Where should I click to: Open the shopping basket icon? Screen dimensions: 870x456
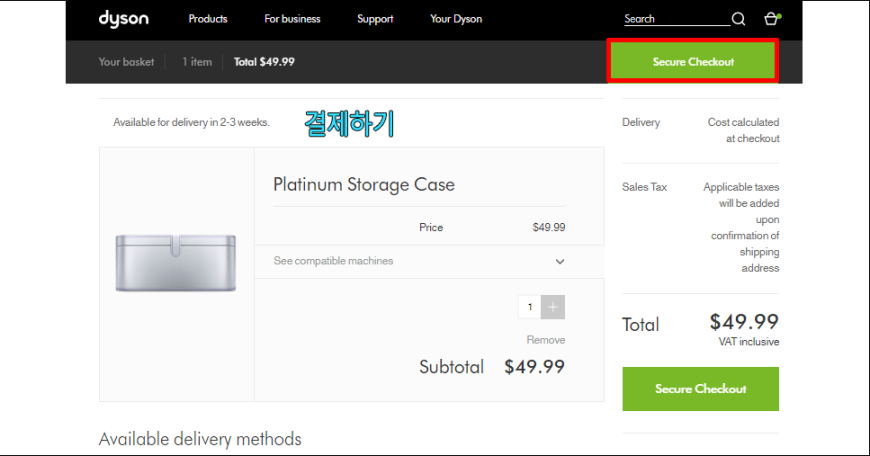tap(771, 19)
